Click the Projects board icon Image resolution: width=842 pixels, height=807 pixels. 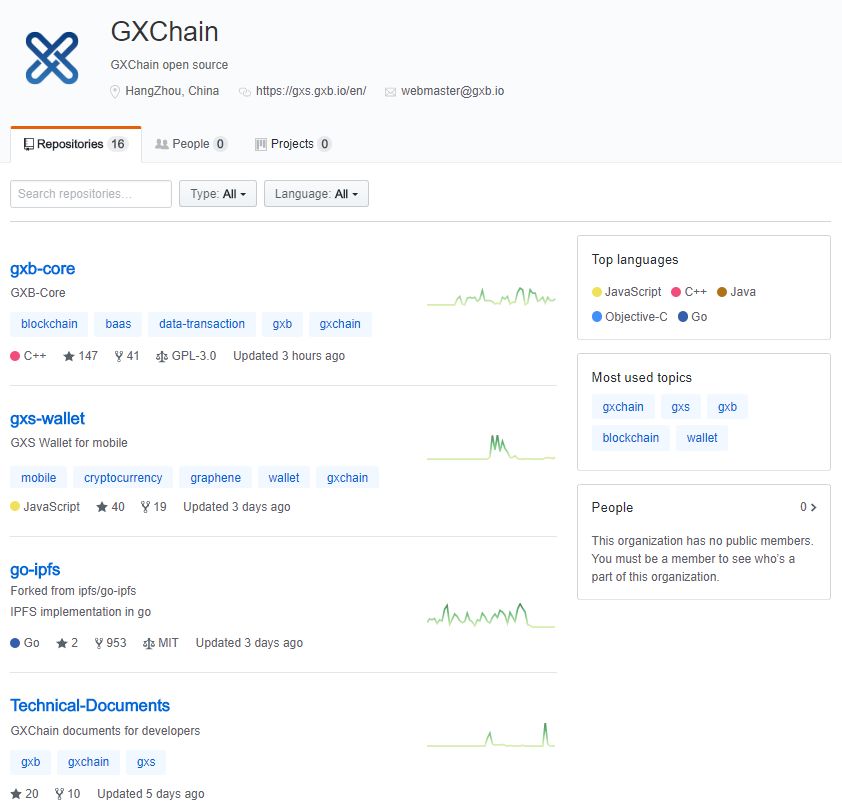click(260, 144)
